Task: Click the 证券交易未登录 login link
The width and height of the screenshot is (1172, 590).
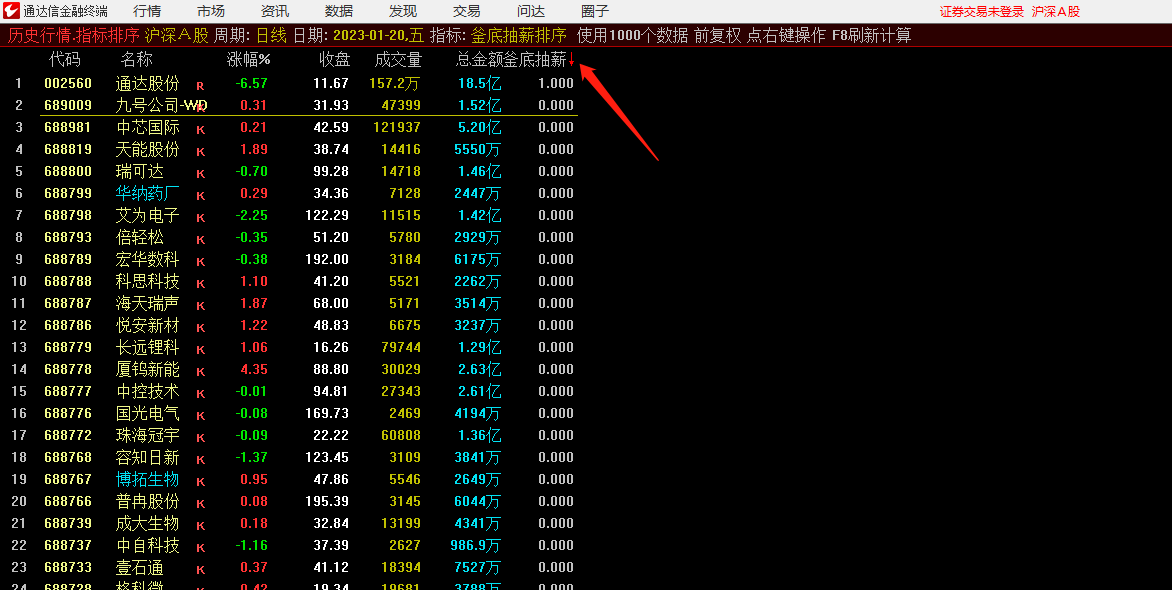Action: coord(982,12)
